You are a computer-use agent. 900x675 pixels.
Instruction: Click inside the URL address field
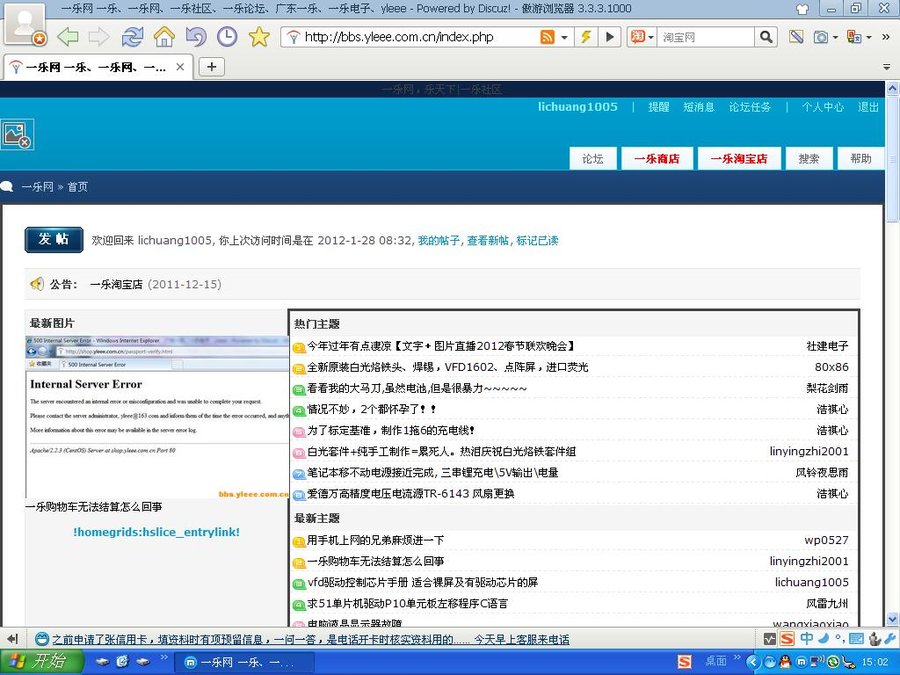point(415,37)
